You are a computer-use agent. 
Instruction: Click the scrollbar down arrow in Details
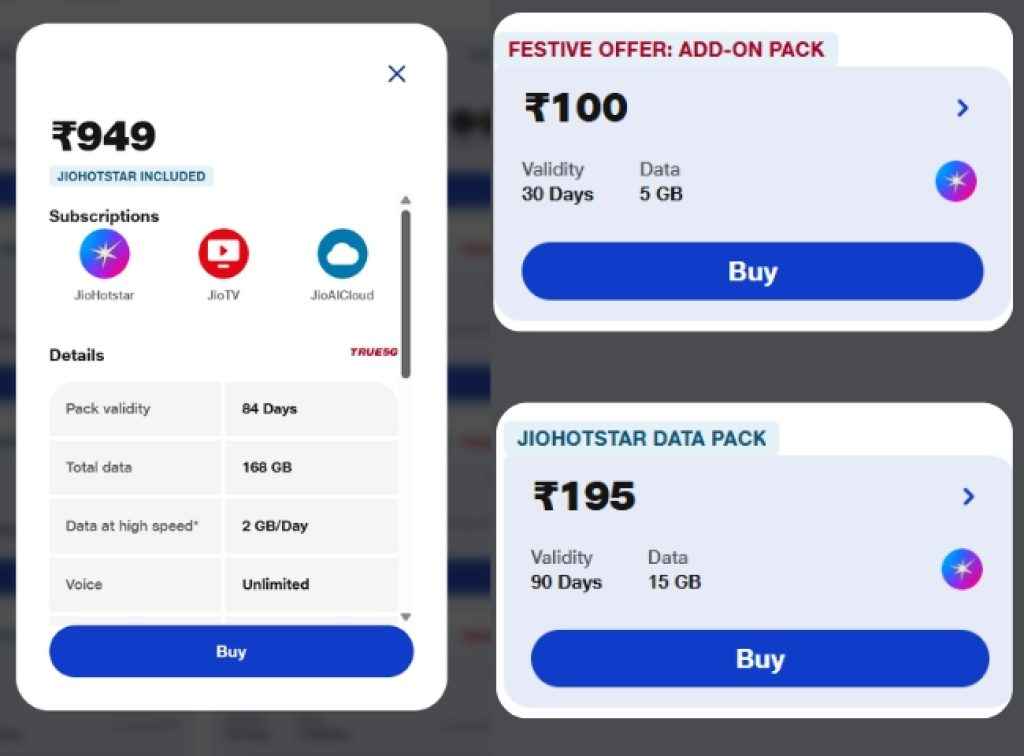[x=406, y=617]
